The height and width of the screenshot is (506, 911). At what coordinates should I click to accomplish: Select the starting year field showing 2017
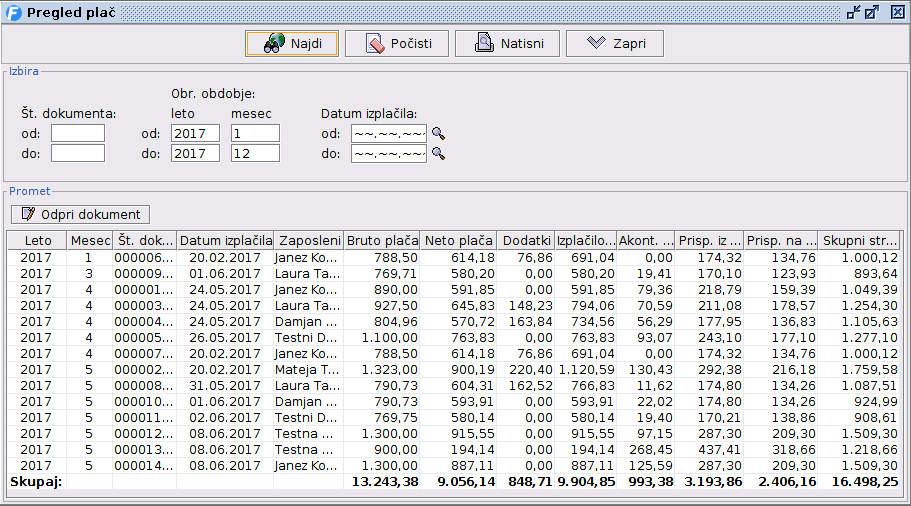tap(195, 133)
